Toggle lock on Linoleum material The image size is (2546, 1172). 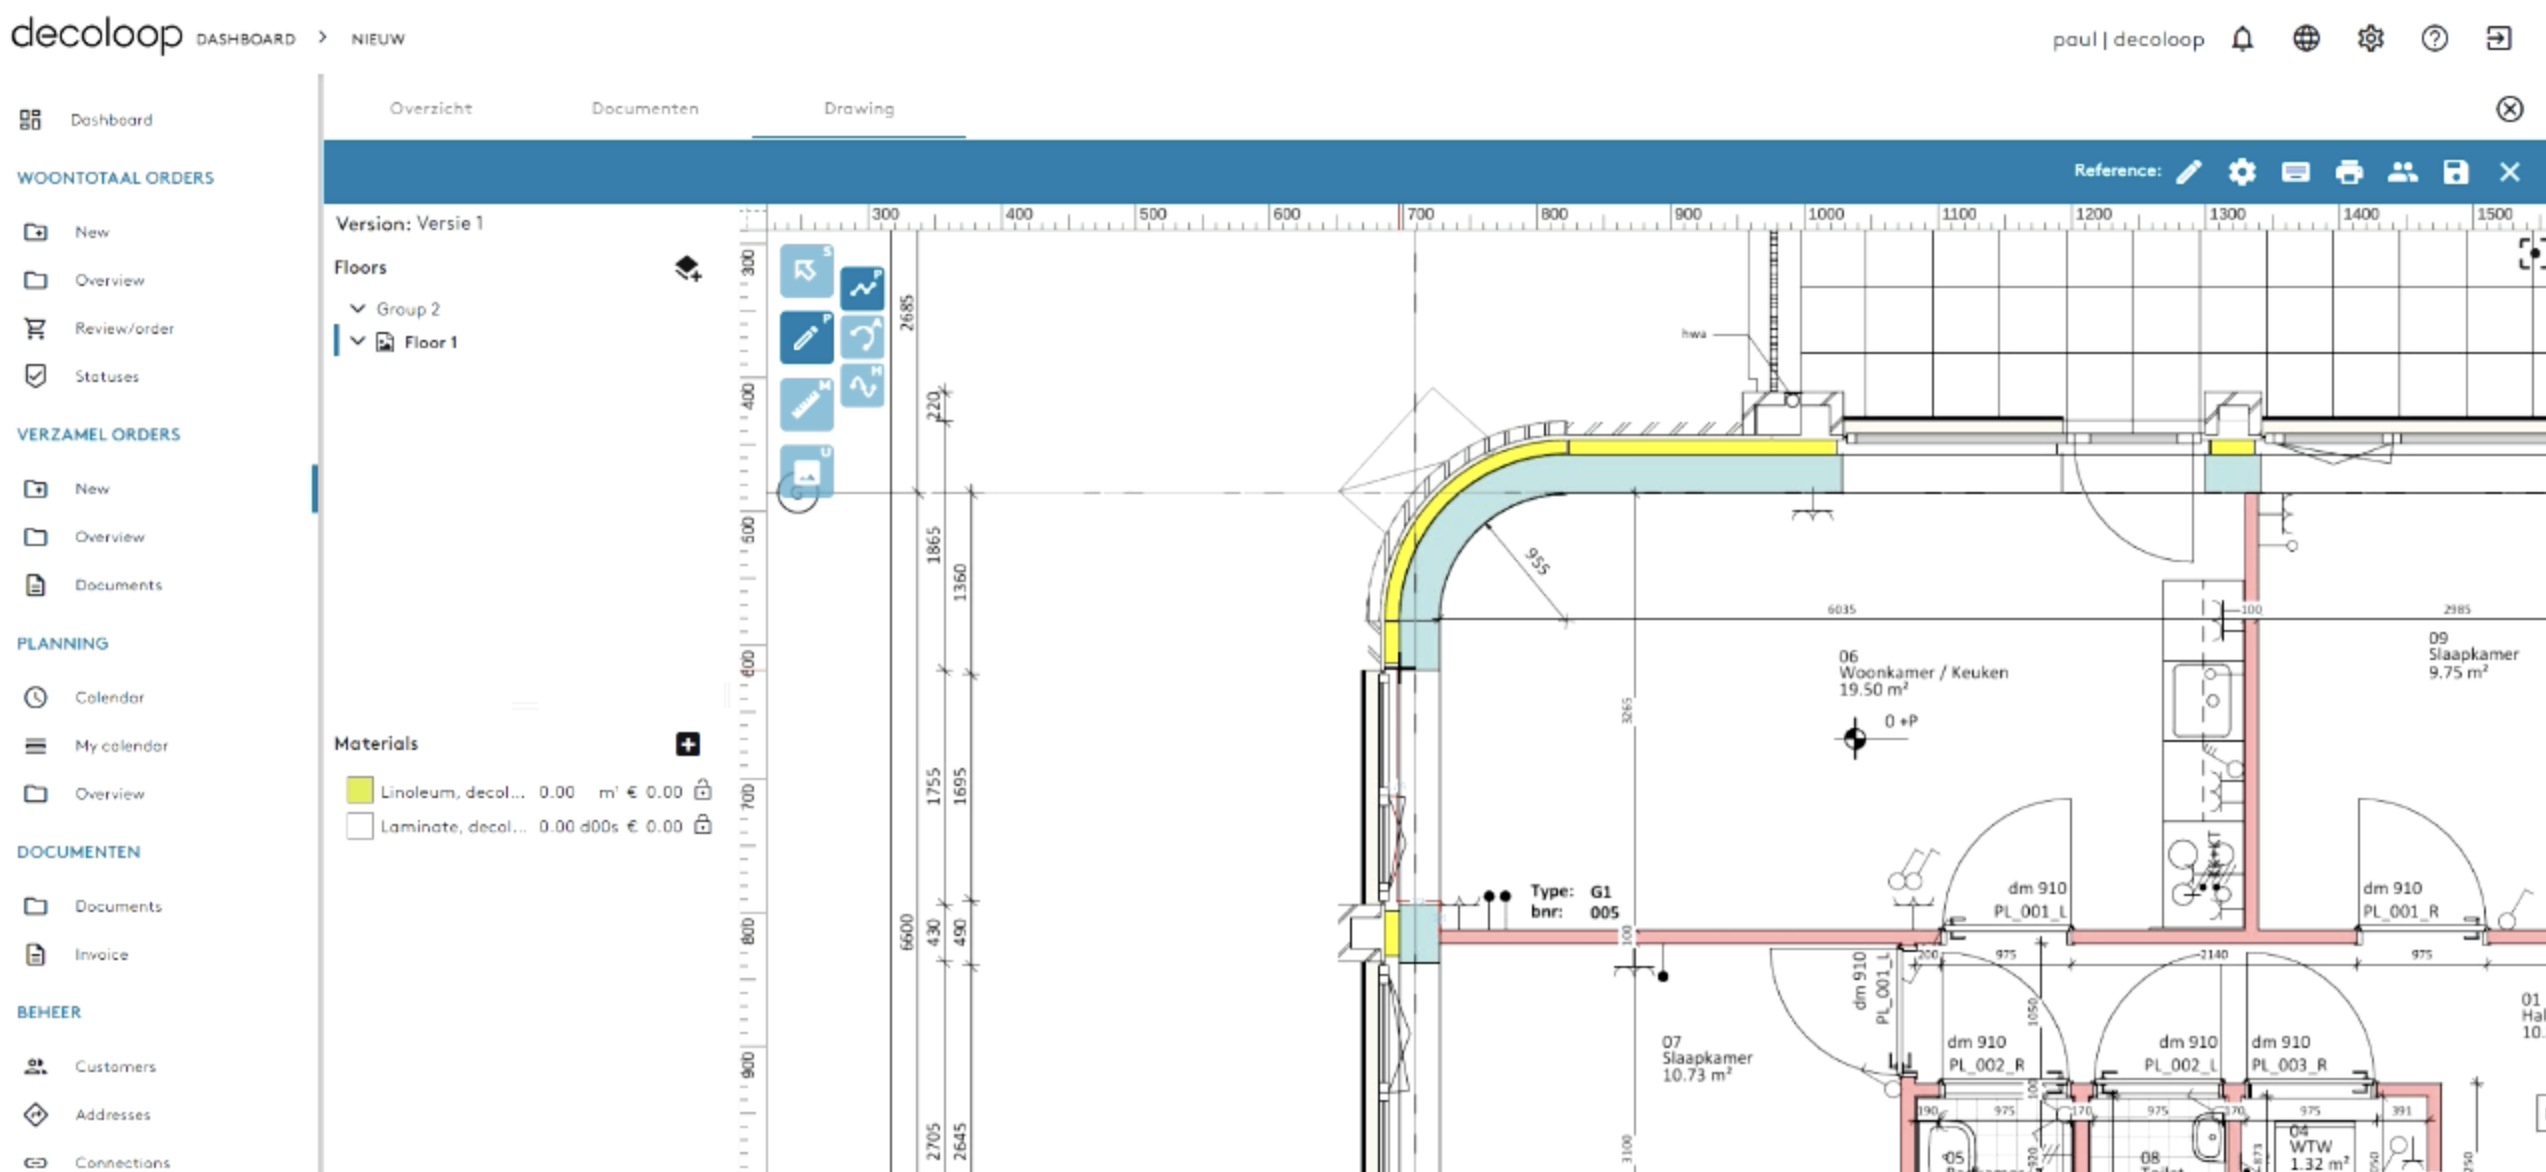(703, 790)
